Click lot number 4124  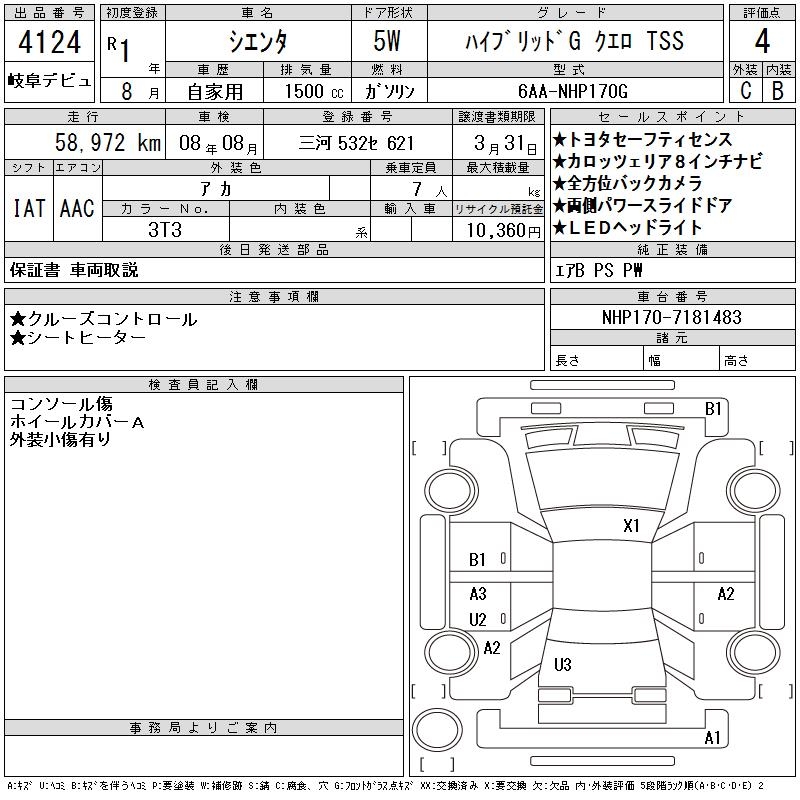coord(49,42)
